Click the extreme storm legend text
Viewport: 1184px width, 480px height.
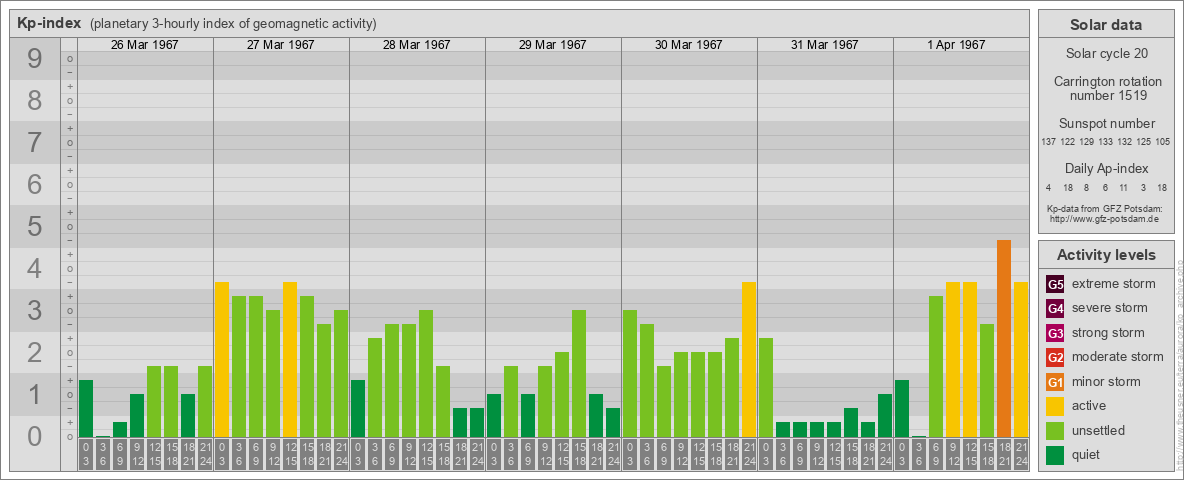pyautogui.click(x=1114, y=284)
